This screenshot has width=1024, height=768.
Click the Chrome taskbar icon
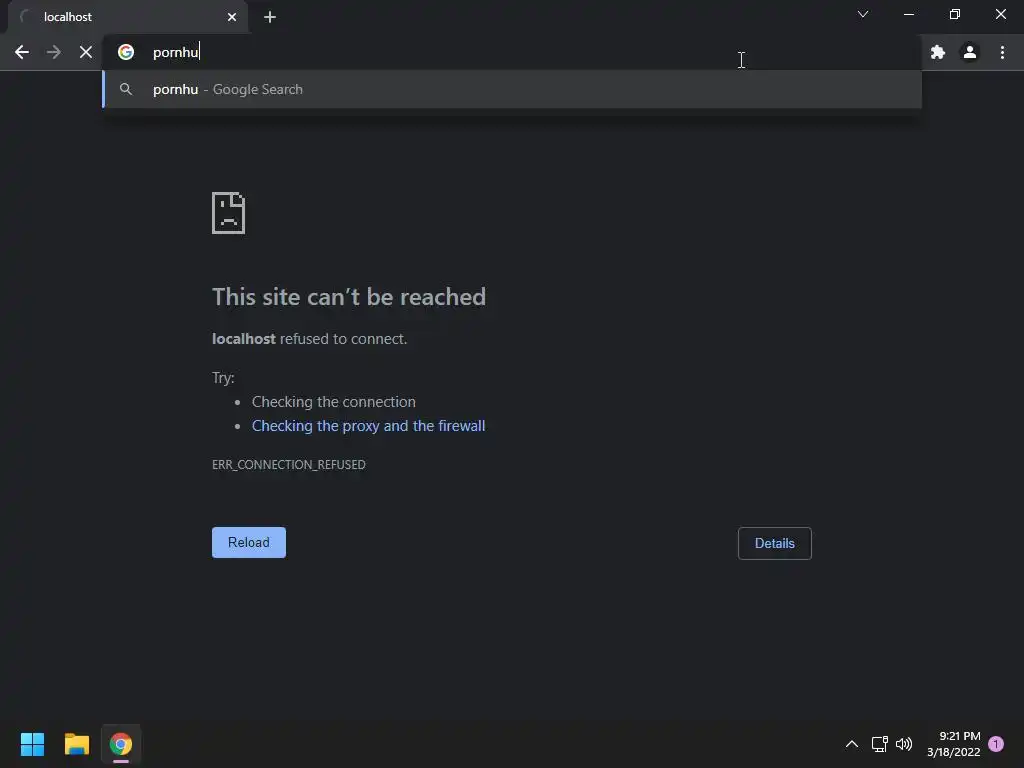[121, 744]
